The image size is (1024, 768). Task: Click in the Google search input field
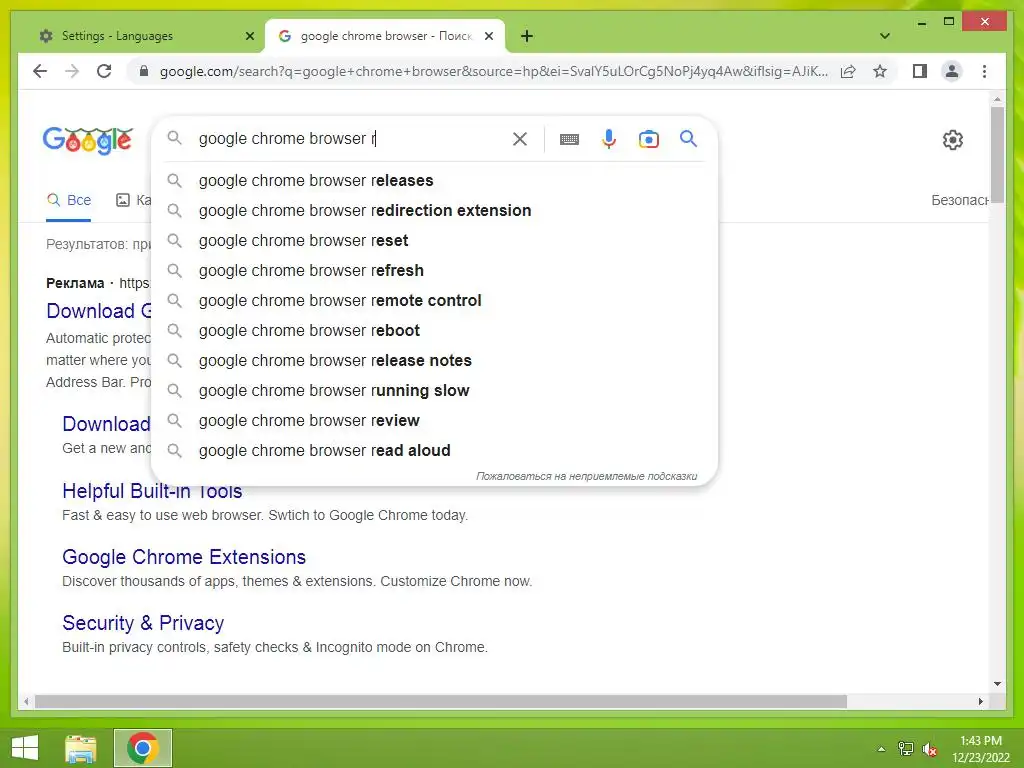349,138
